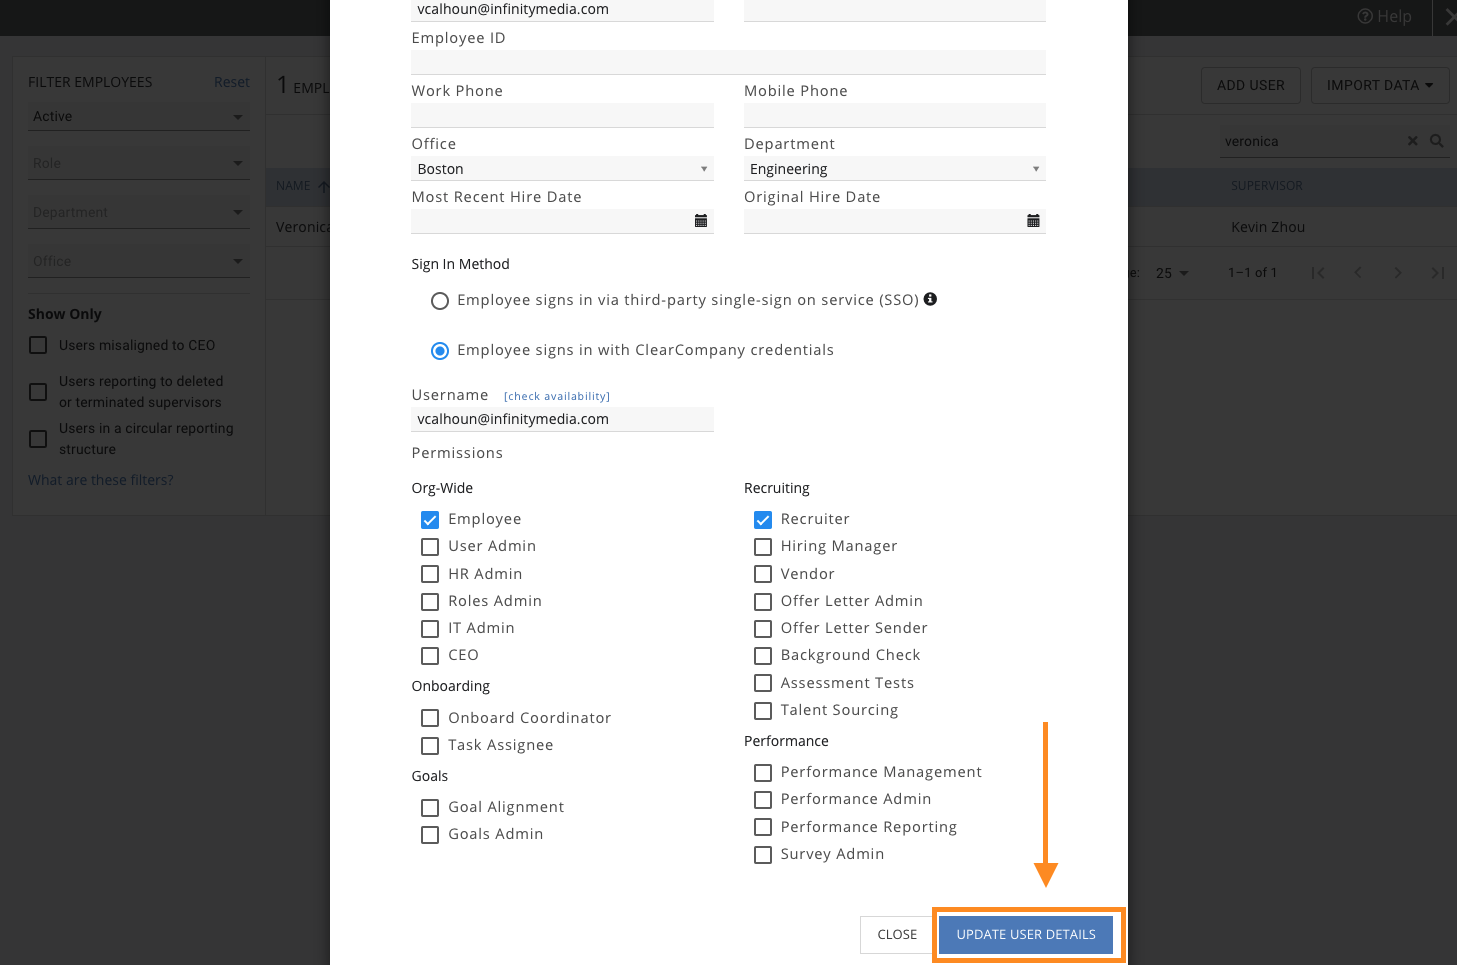The width and height of the screenshot is (1457, 965).
Task: Open the Office dropdown showing Boston
Action: coord(562,169)
